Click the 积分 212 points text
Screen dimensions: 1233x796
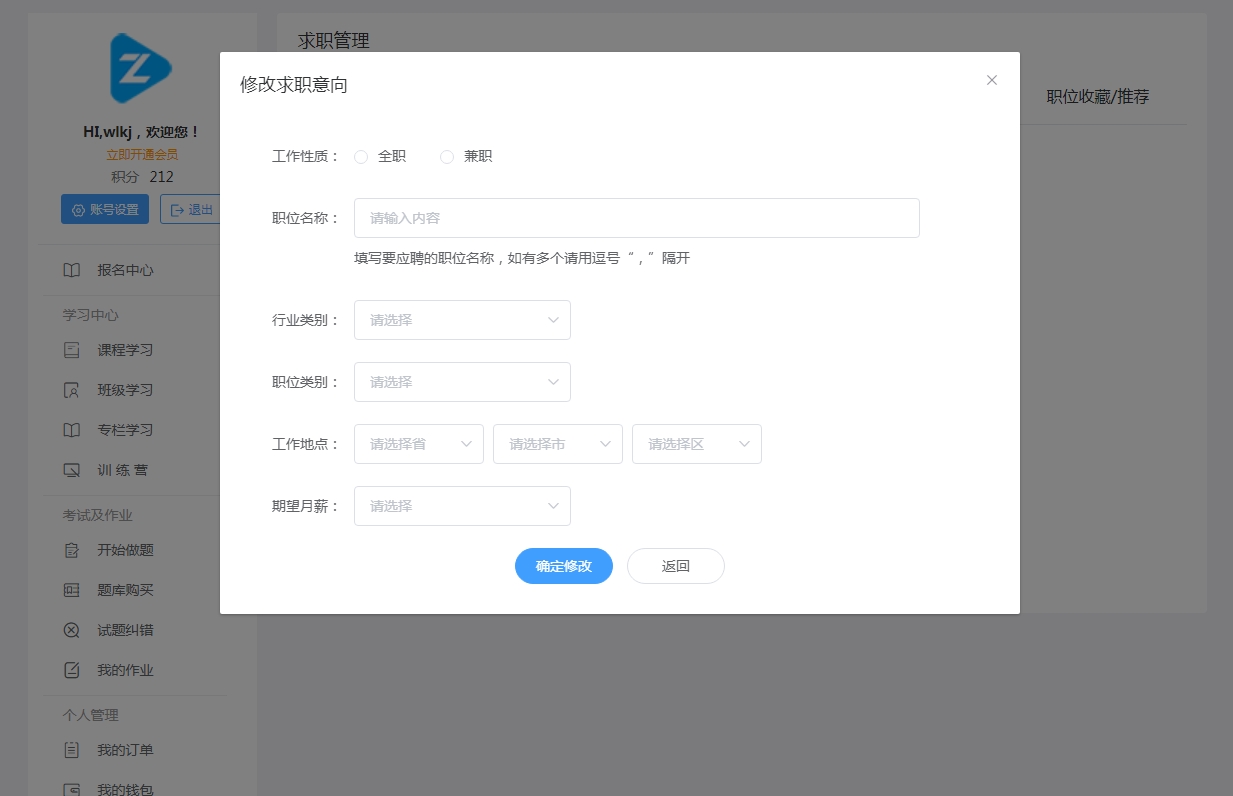pos(142,177)
